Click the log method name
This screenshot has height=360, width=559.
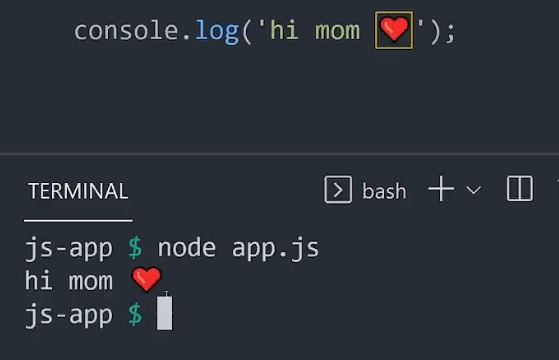[x=217, y=32]
